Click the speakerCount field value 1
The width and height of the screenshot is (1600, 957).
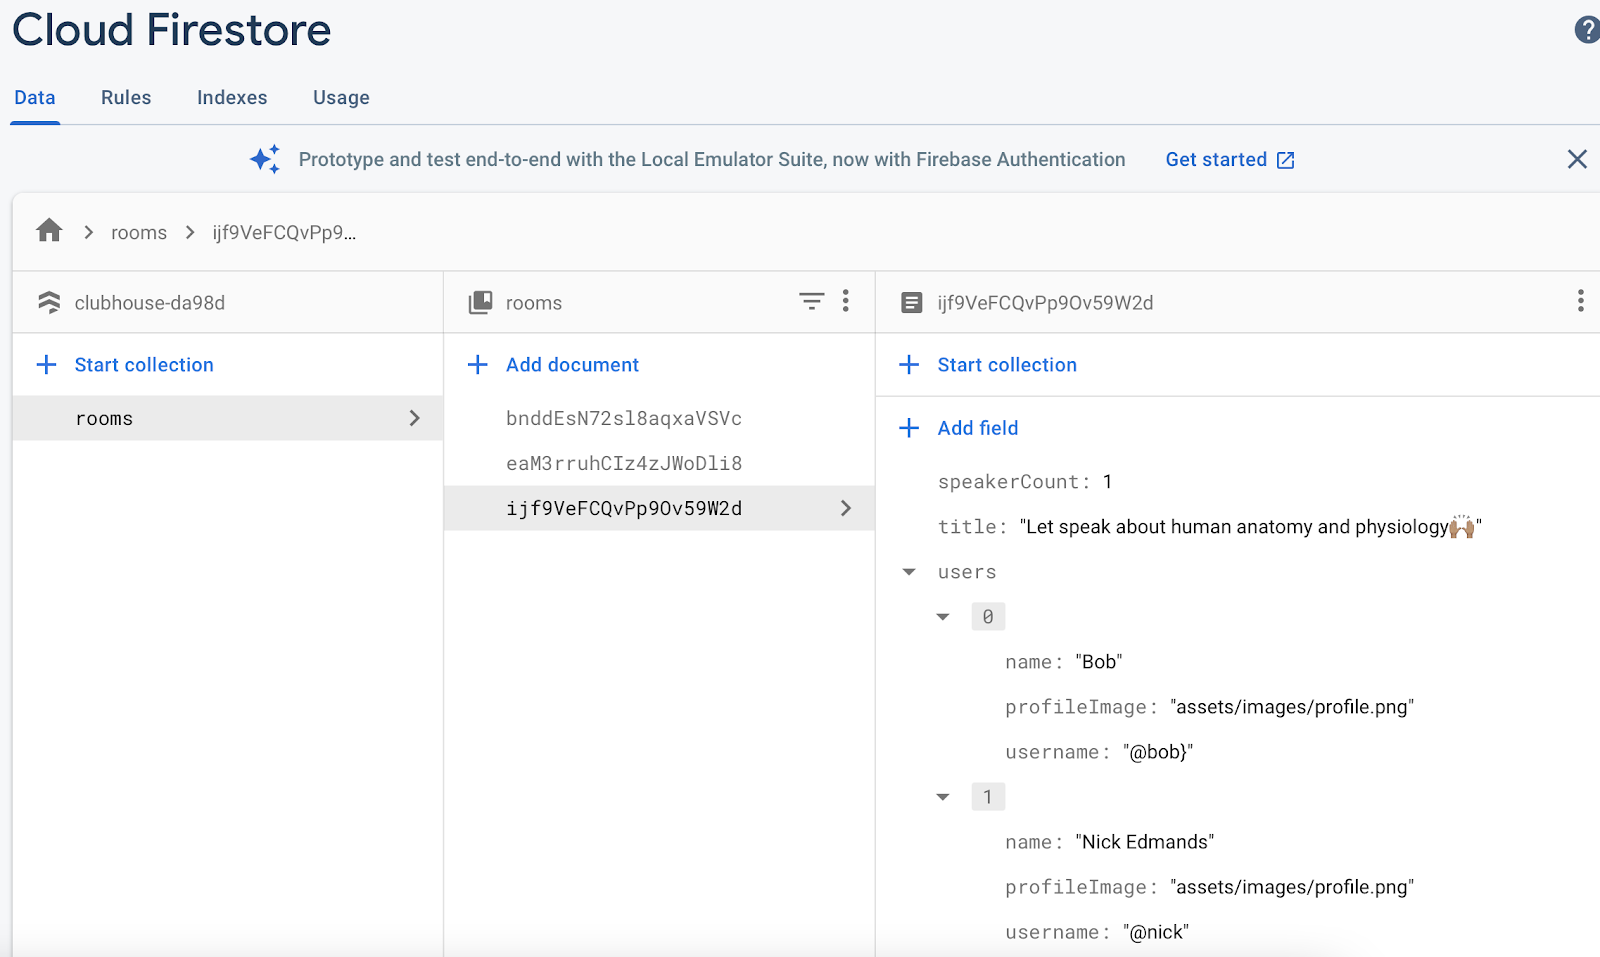point(1107,482)
